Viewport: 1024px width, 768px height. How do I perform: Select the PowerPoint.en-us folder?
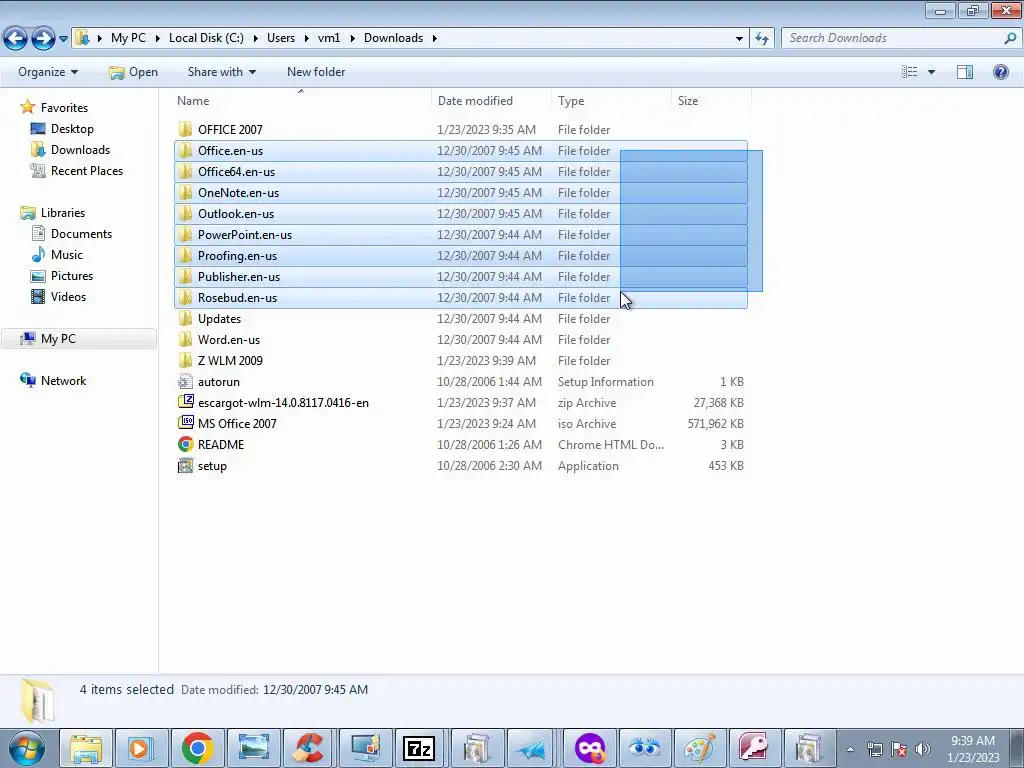coord(460,234)
